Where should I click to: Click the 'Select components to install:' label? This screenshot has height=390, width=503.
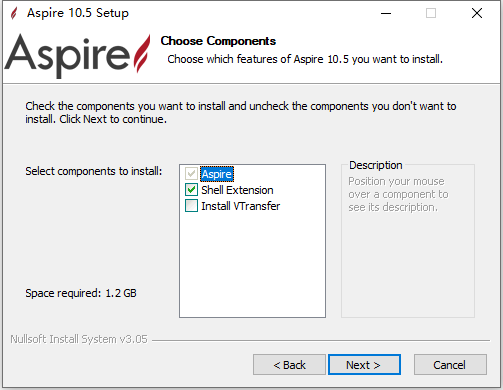point(94,171)
